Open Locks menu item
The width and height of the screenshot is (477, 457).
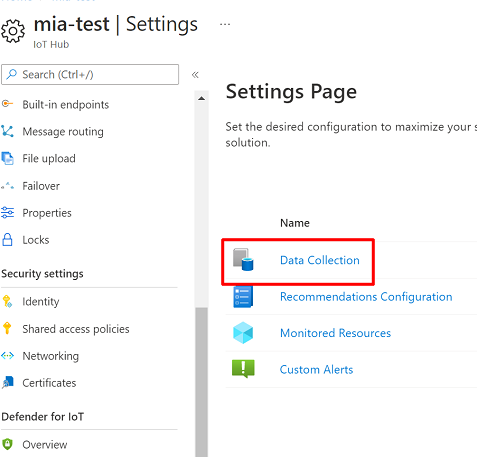pyautogui.click(x=36, y=240)
